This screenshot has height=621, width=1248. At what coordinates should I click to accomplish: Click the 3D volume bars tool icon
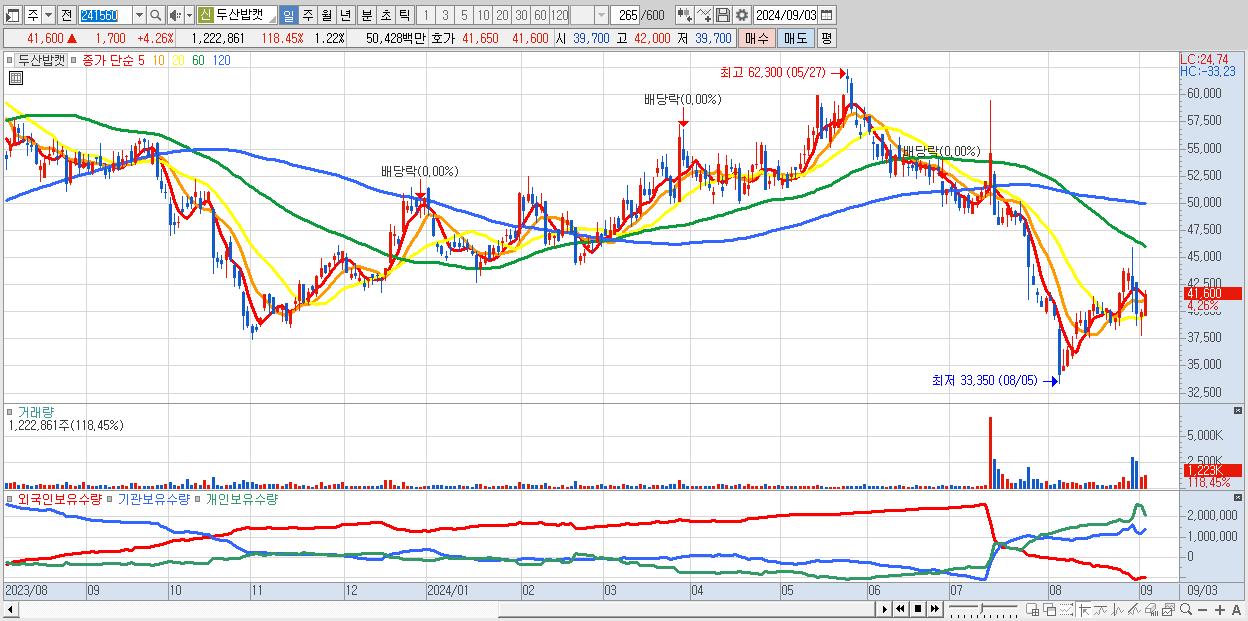pyautogui.click(x=1152, y=609)
